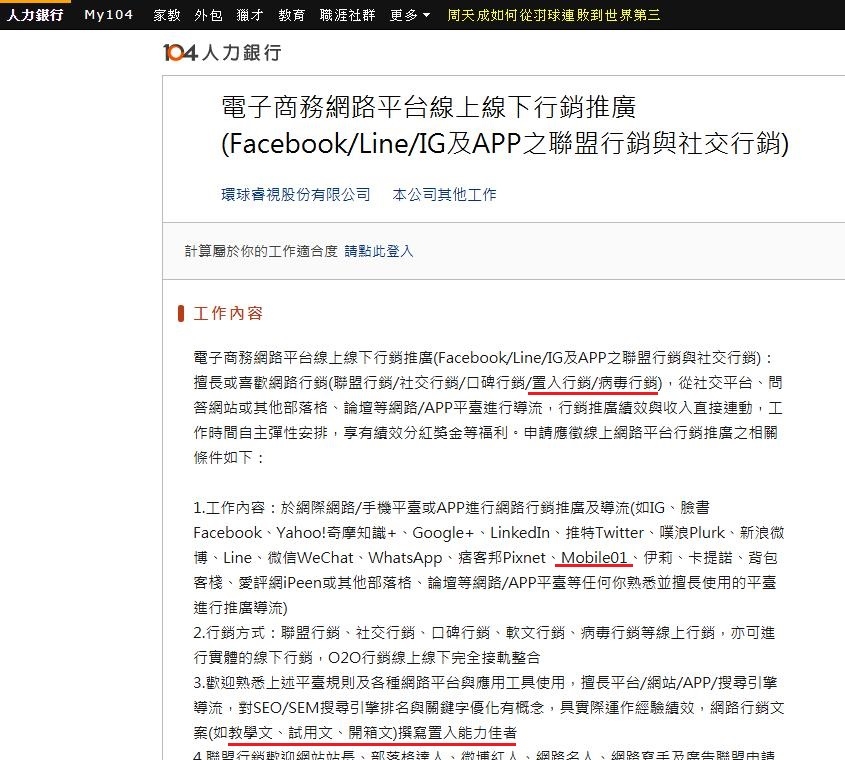The width and height of the screenshot is (845, 760).
Task: Click the line starting 3.歡迎熟悉上述平臺規則
Action: point(485,682)
